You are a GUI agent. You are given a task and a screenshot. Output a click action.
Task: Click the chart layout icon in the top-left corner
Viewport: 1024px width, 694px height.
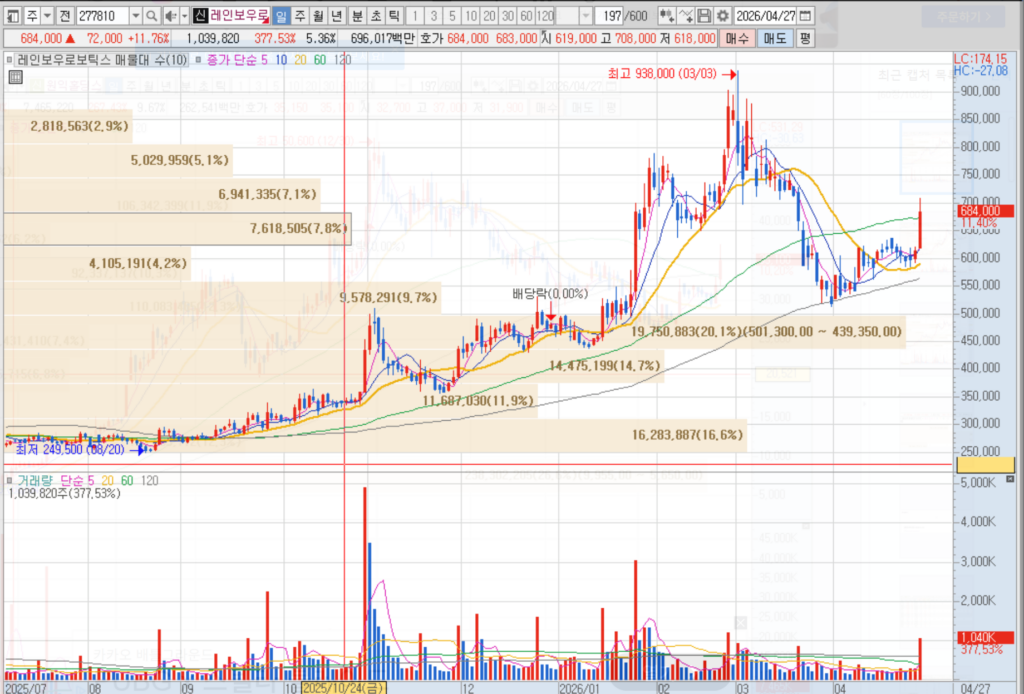pos(12,16)
